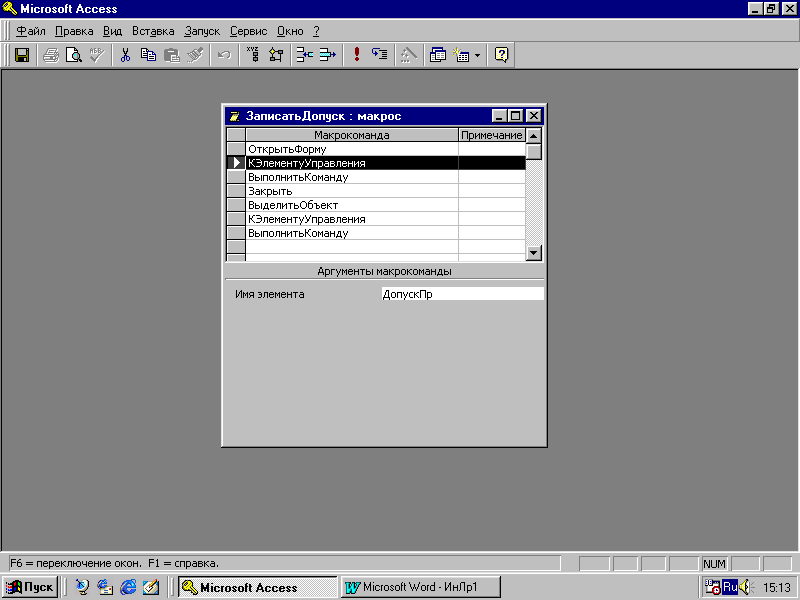Open the Вставка menu
Viewport: 800px width, 600px height.
click(x=153, y=31)
